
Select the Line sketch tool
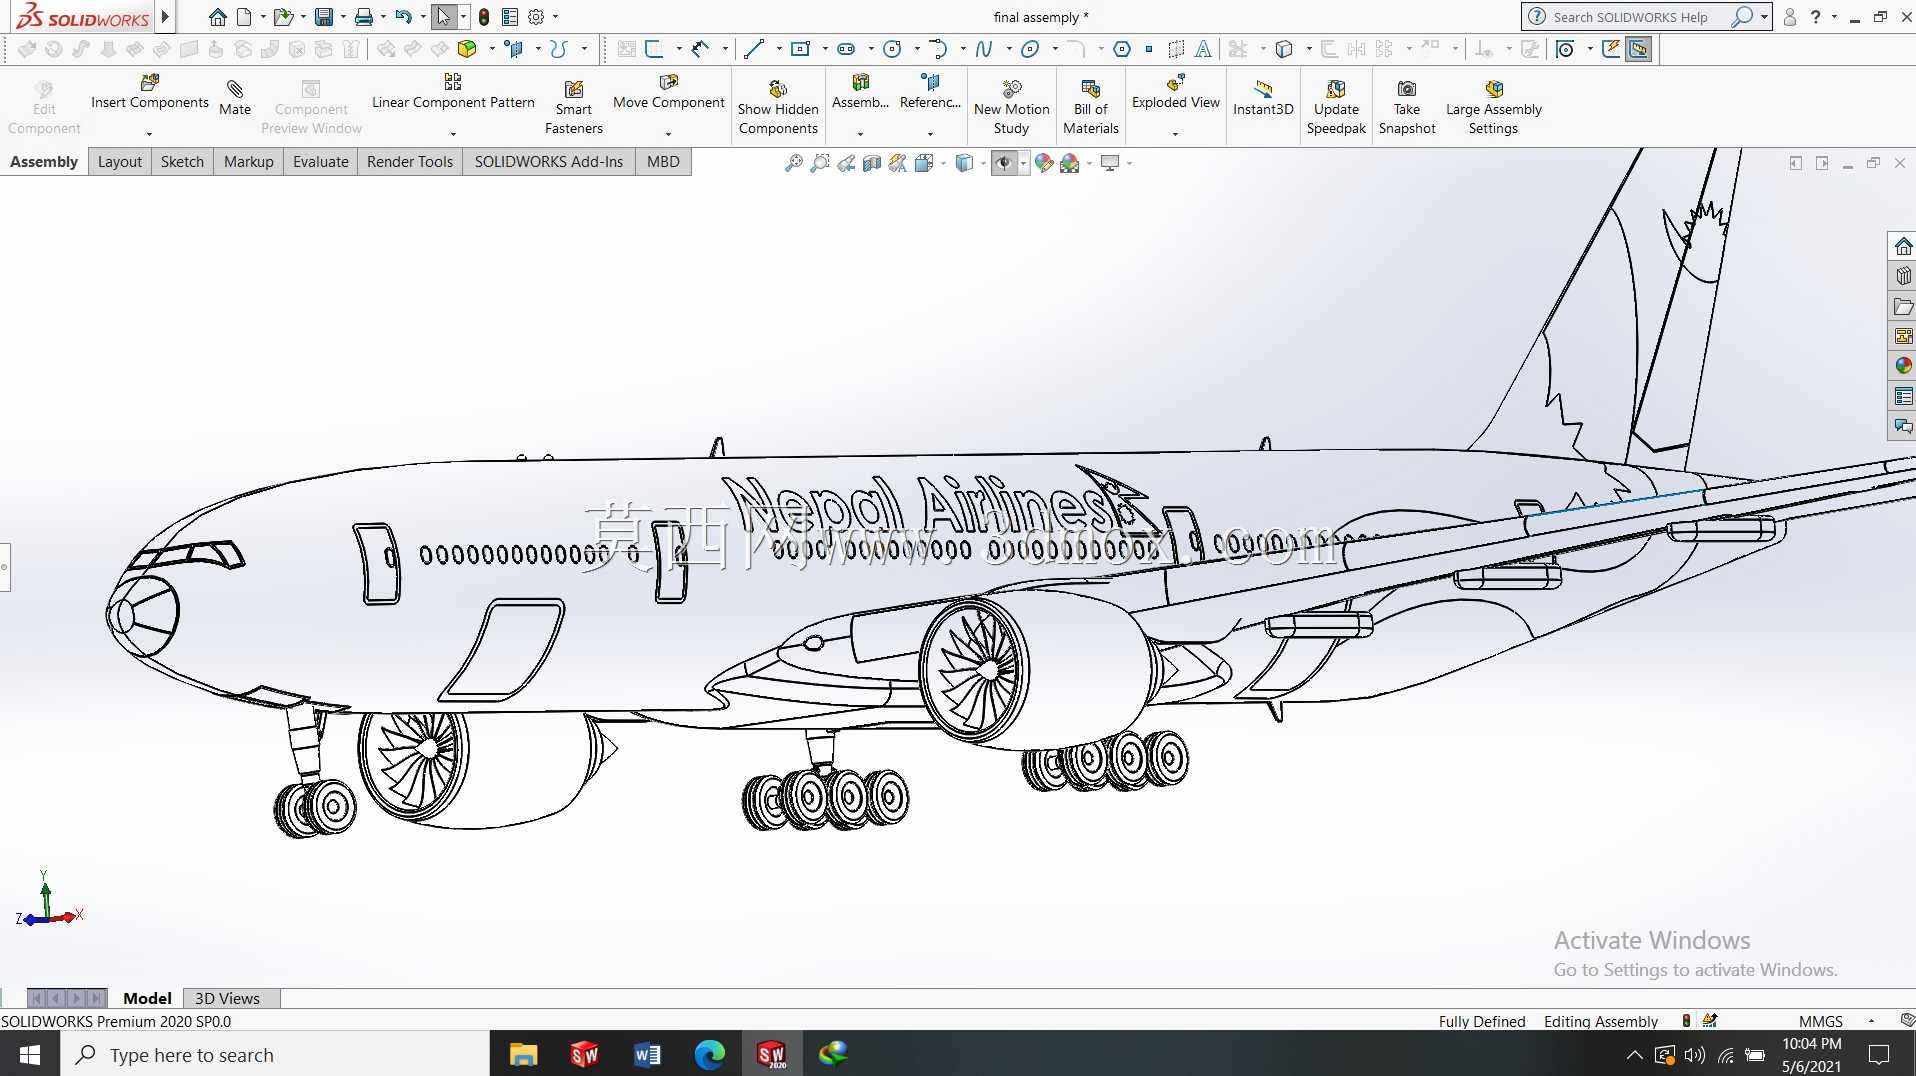pos(754,48)
